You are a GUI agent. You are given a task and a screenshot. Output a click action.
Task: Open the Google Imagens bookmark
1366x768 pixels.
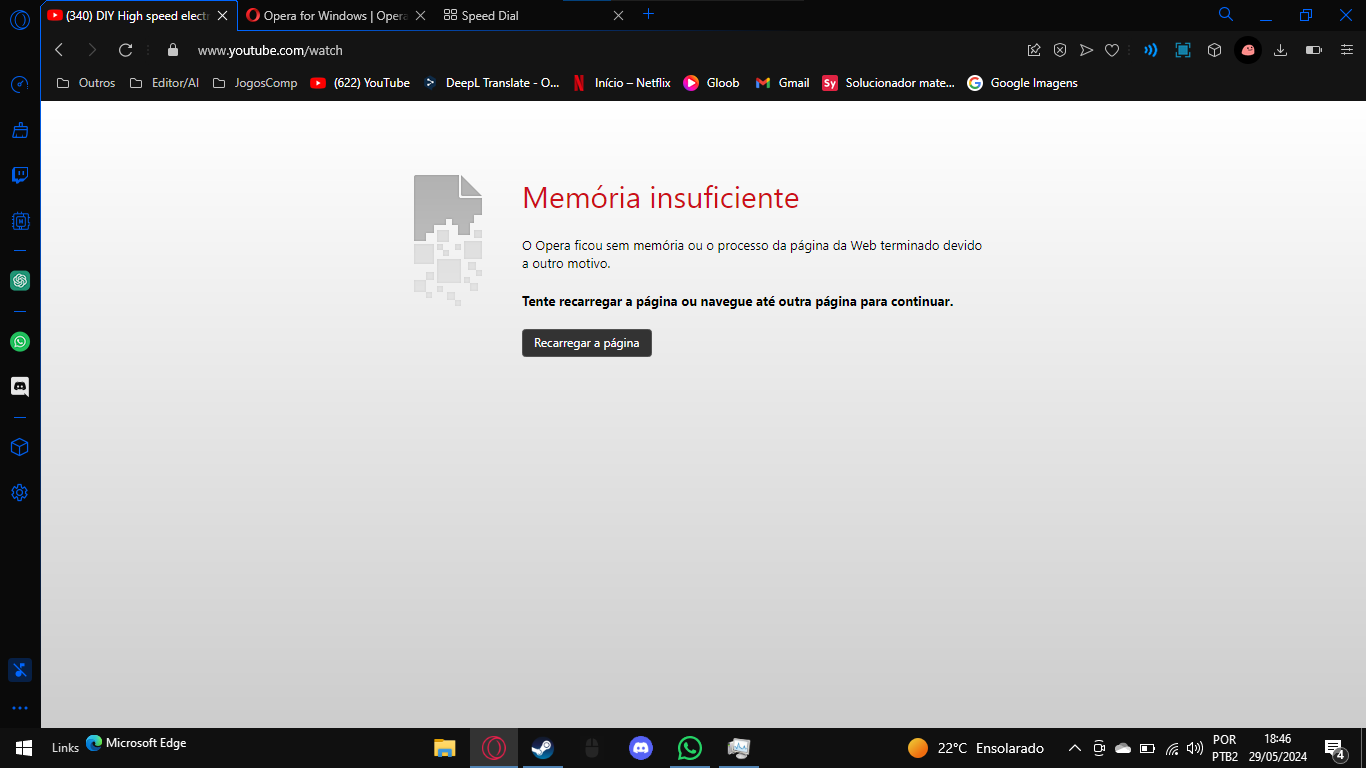(x=1022, y=83)
